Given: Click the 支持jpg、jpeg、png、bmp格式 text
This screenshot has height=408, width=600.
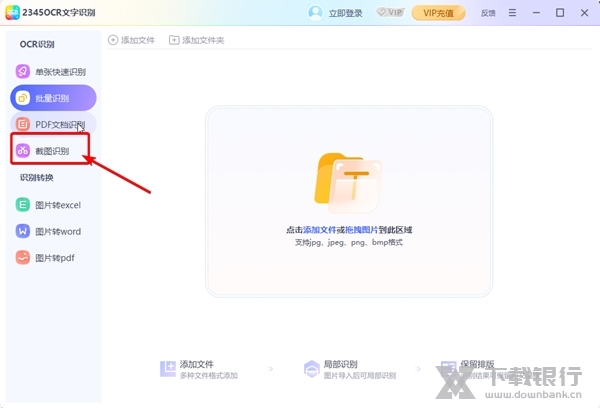Looking at the screenshot, I should pos(349,242).
